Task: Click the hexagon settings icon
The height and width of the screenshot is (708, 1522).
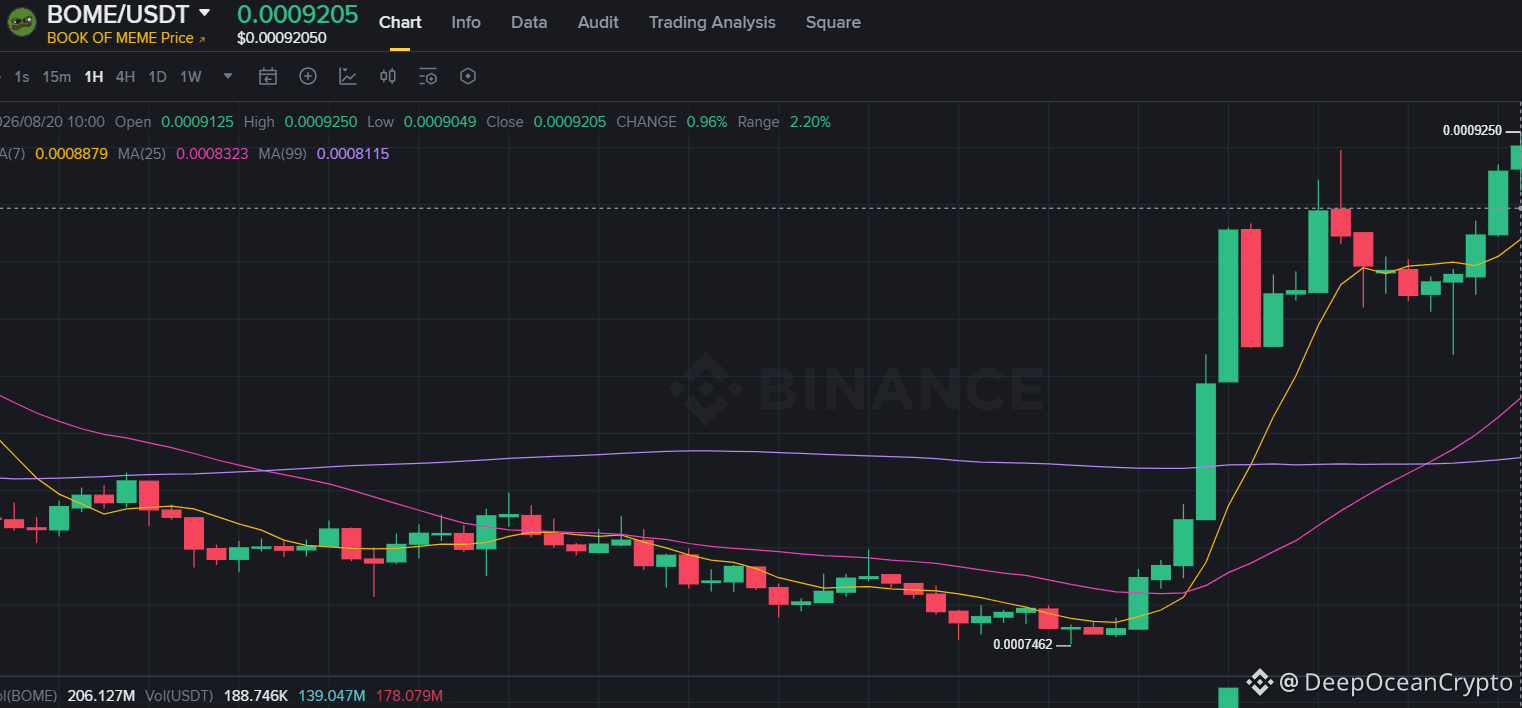Action: [x=468, y=76]
